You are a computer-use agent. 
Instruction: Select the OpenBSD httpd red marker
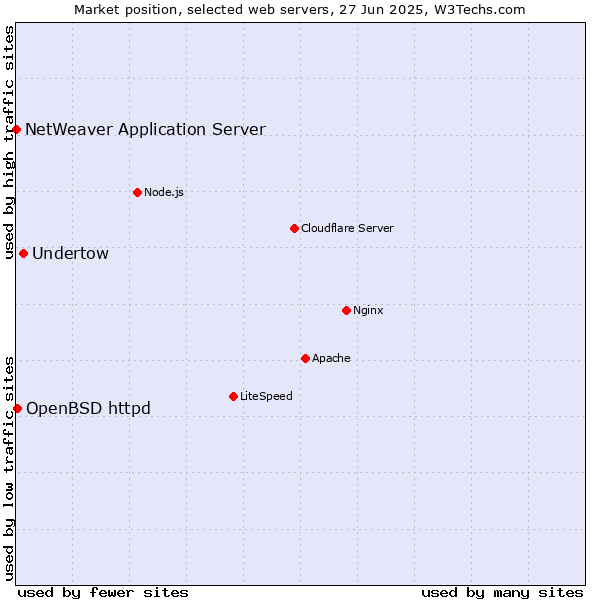(x=18, y=409)
